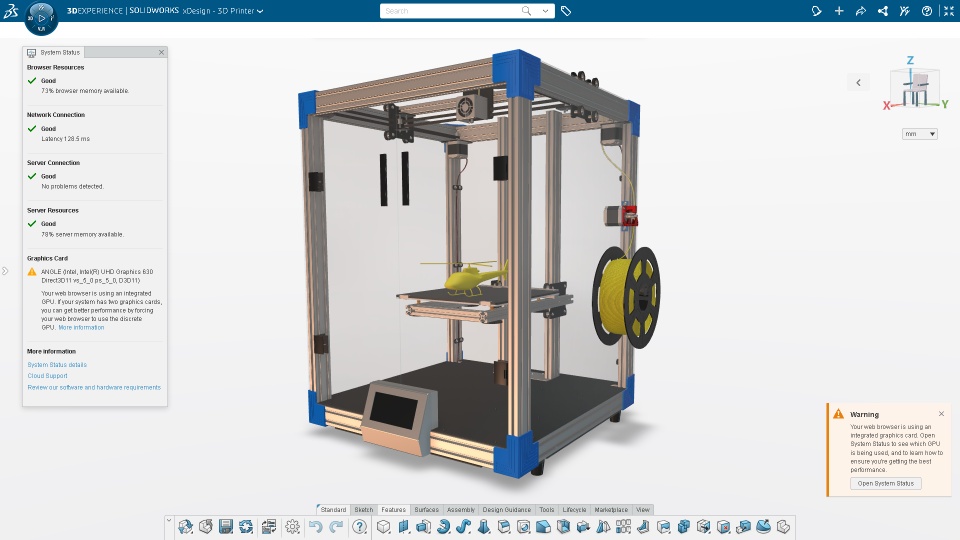Switch to the Tools tab

(547, 509)
